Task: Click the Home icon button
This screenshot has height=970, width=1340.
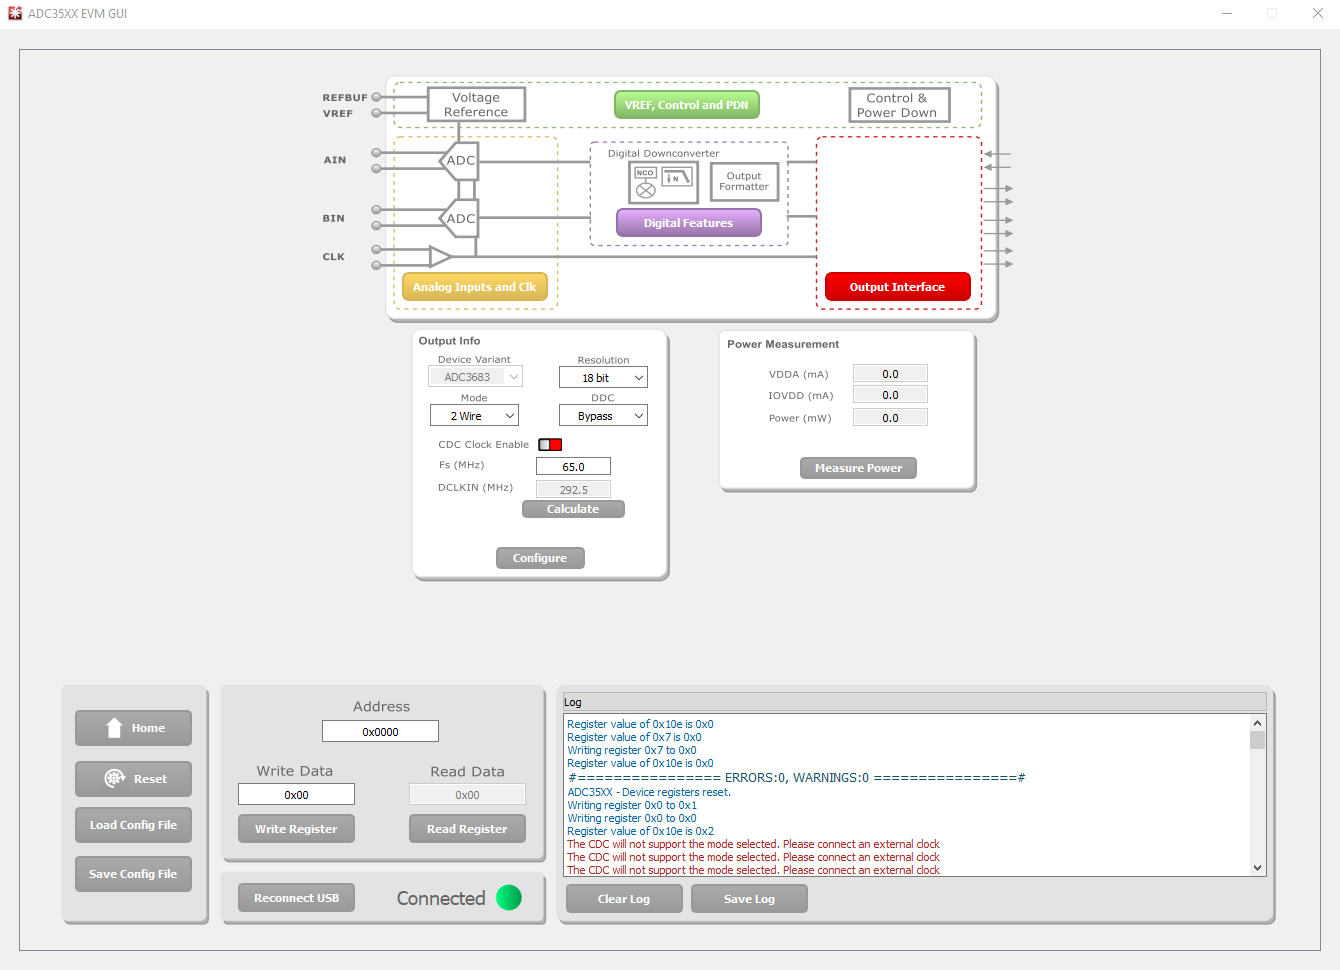Action: (x=133, y=728)
